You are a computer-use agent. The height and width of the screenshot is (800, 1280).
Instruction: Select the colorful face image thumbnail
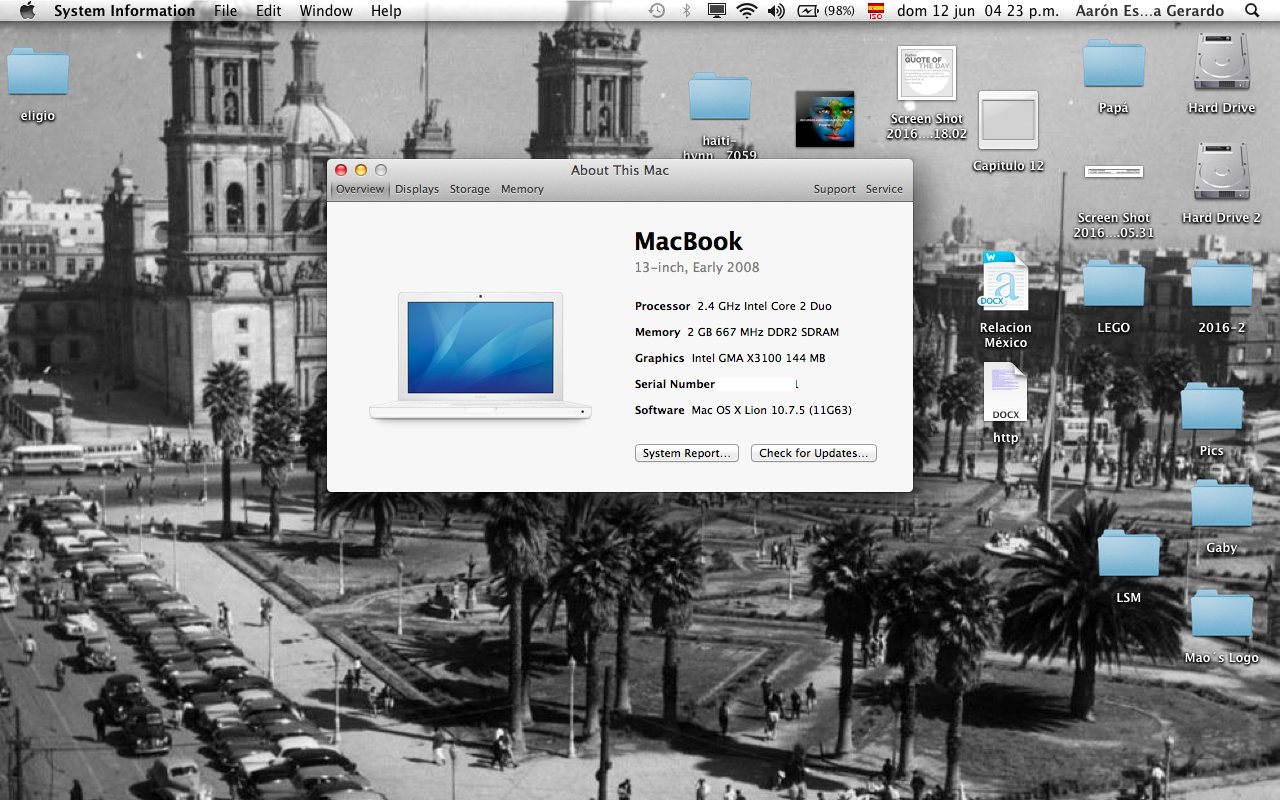tap(824, 119)
